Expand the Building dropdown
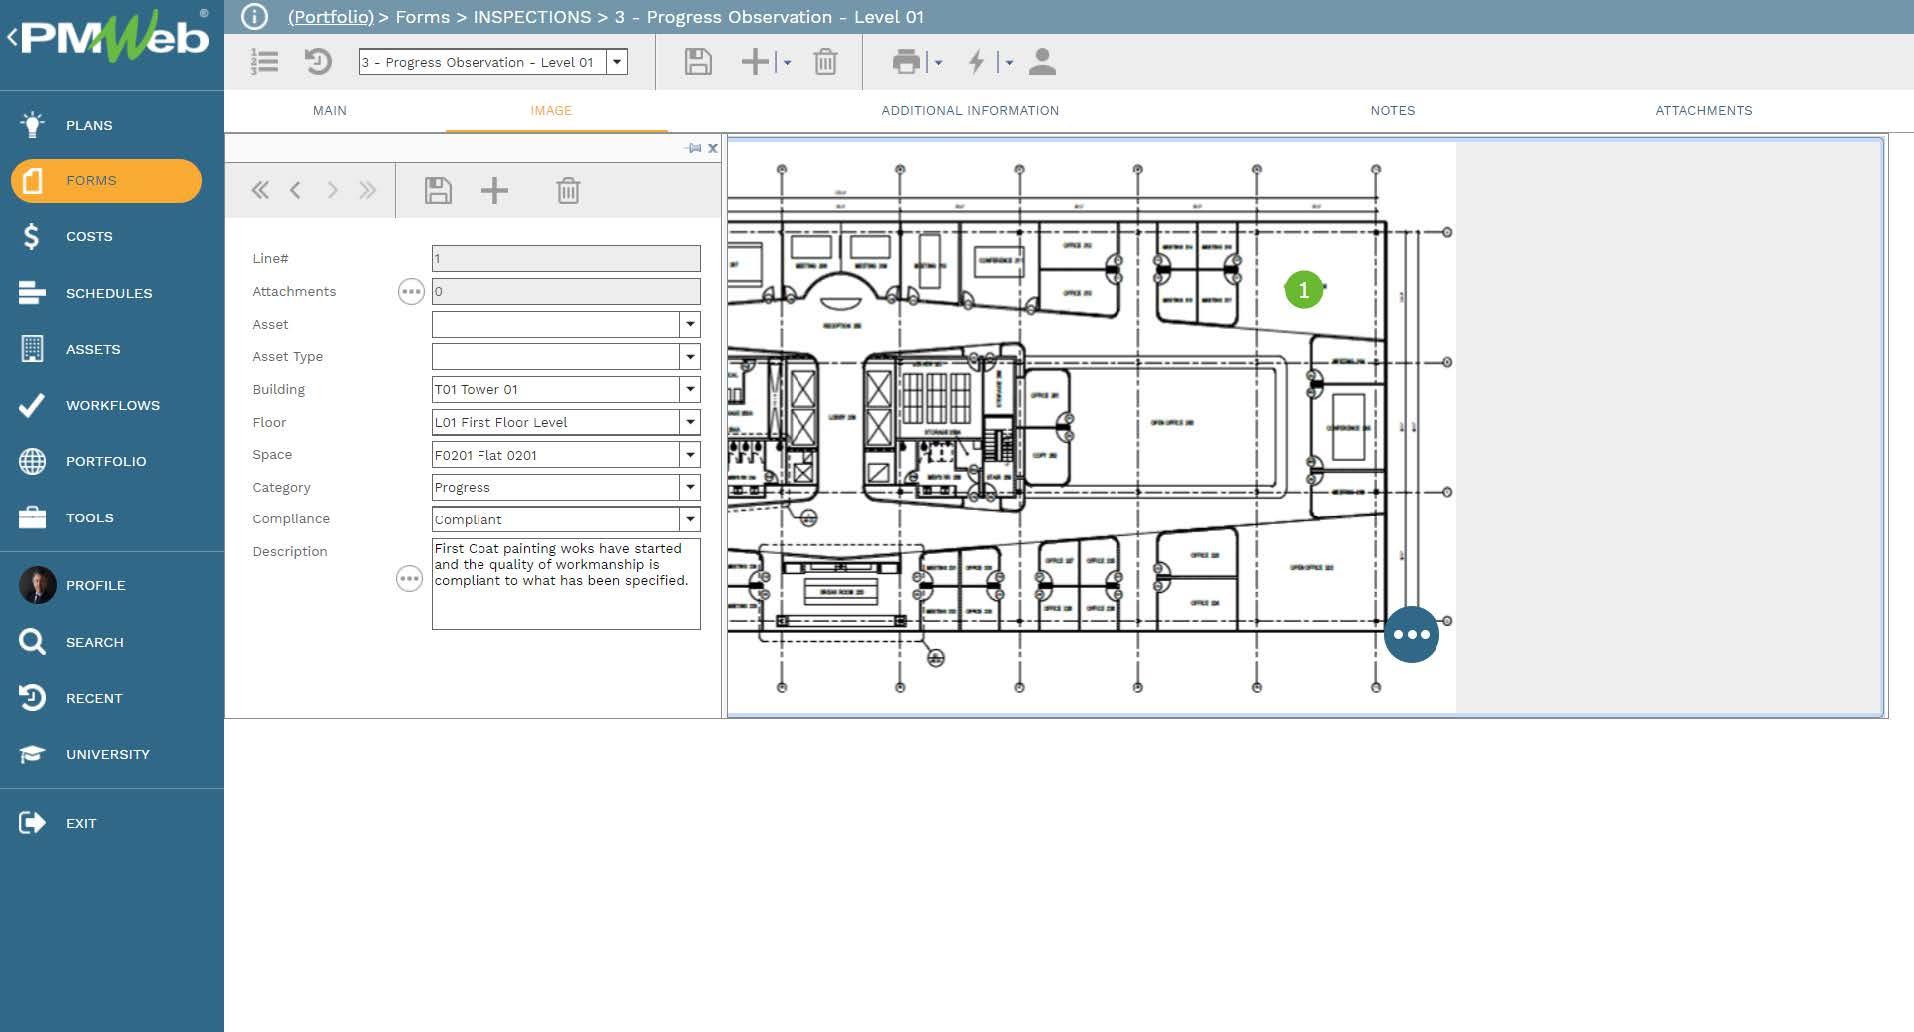 pos(690,390)
